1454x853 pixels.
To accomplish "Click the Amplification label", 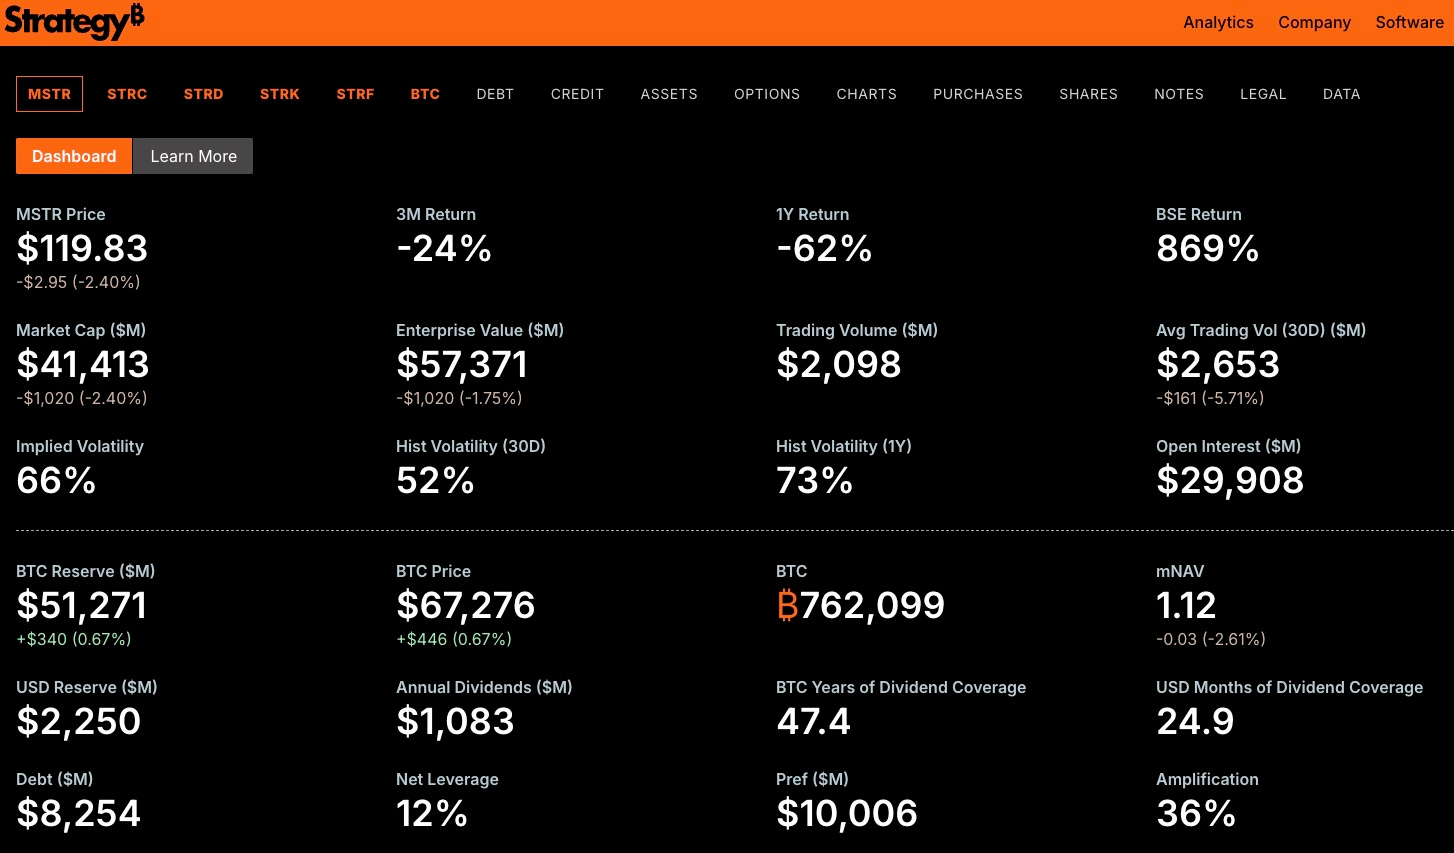I will pos(1207,779).
